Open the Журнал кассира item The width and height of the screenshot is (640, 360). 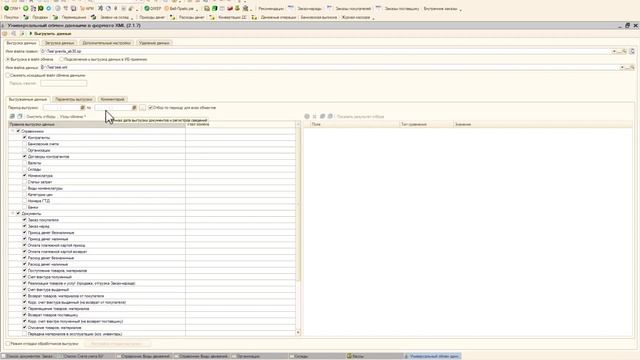click(356, 18)
